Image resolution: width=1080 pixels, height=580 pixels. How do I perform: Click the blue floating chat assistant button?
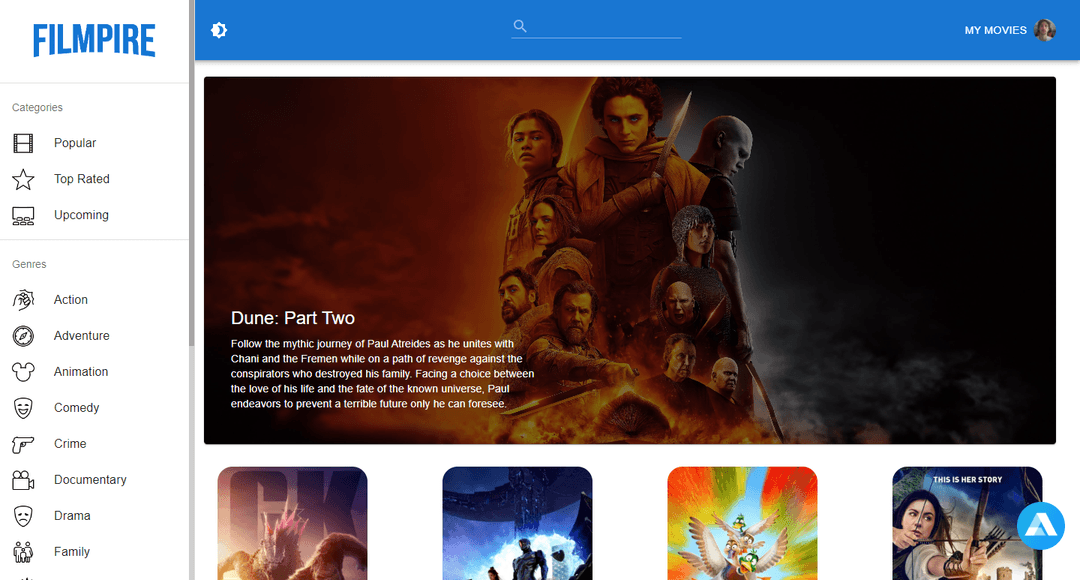click(x=1040, y=526)
